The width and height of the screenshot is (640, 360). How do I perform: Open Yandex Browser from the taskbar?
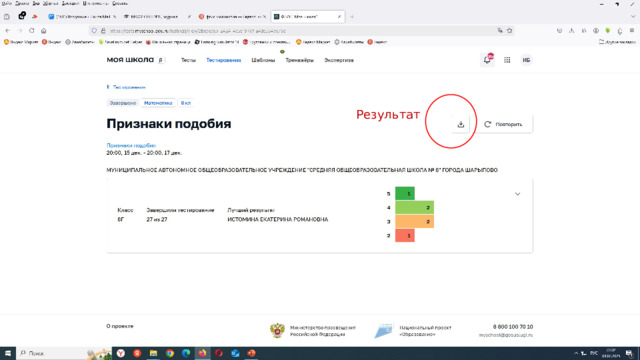[x=121, y=353]
